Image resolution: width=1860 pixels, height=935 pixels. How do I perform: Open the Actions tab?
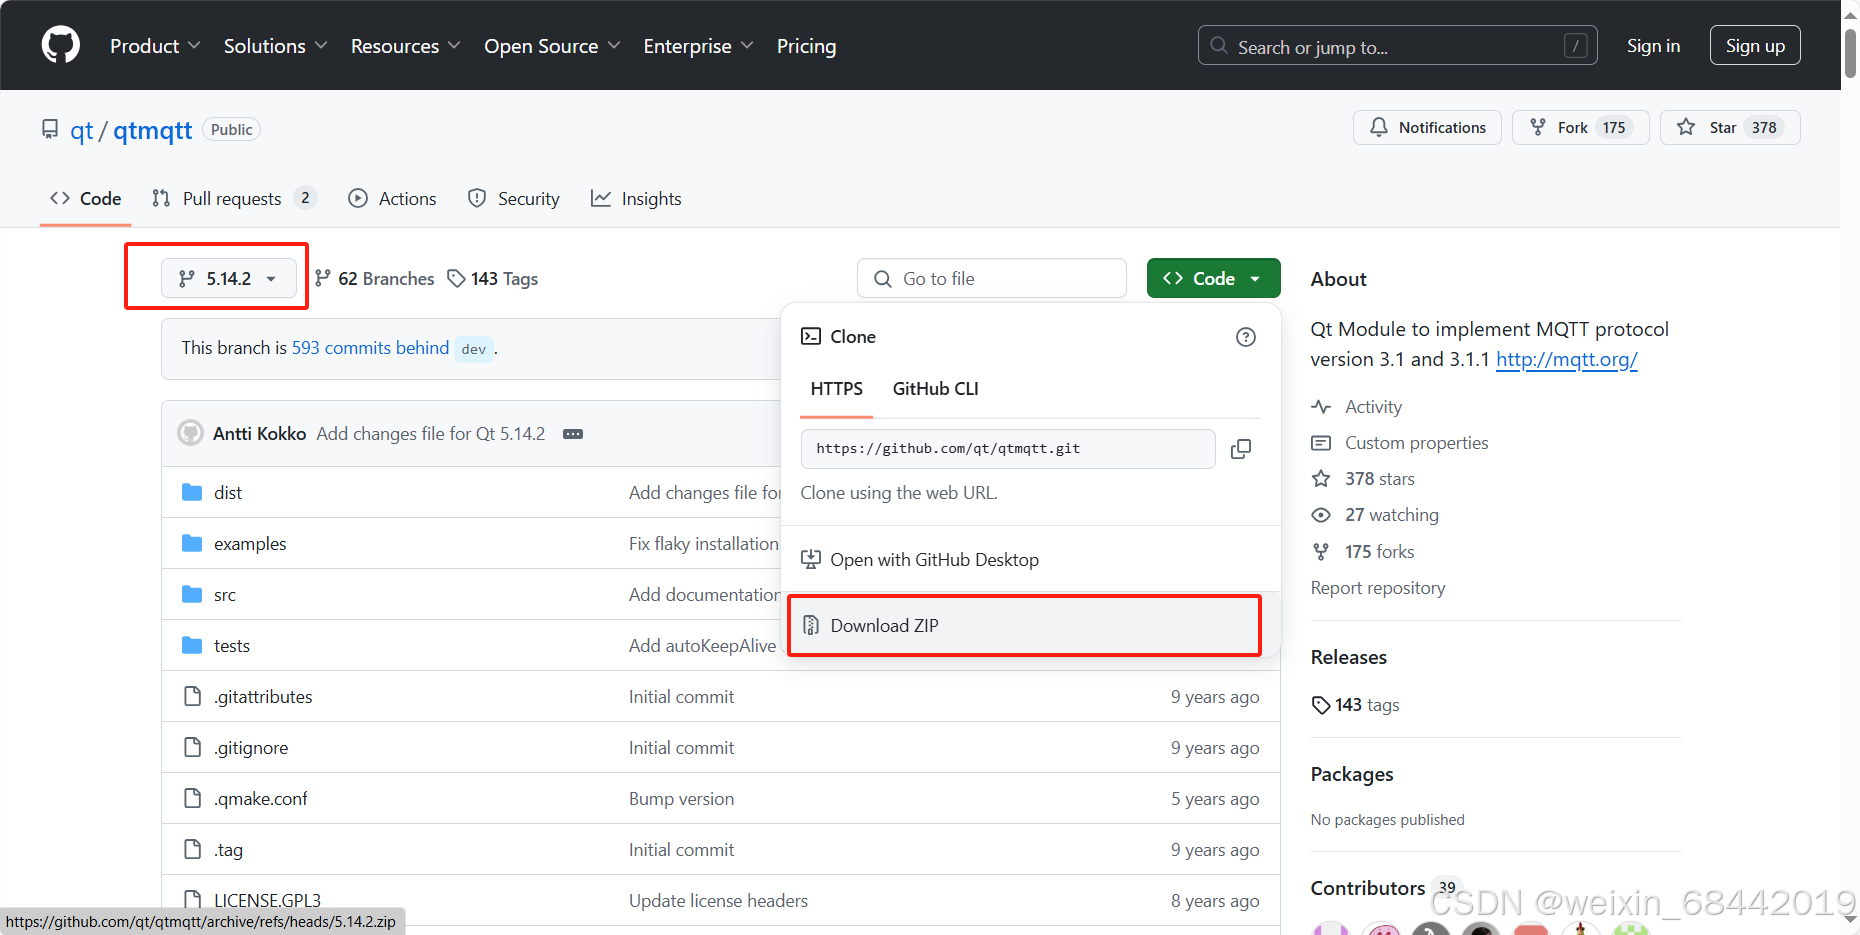[x=392, y=198]
